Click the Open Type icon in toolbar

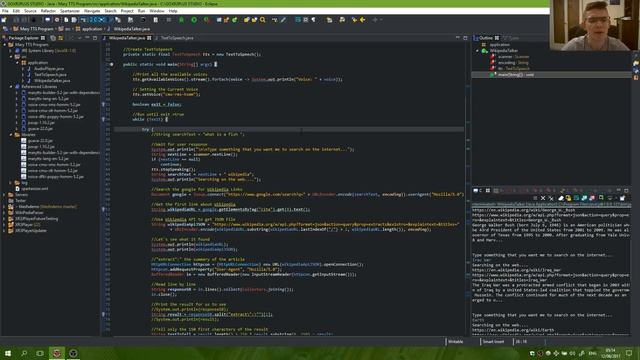[x=247, y=20]
